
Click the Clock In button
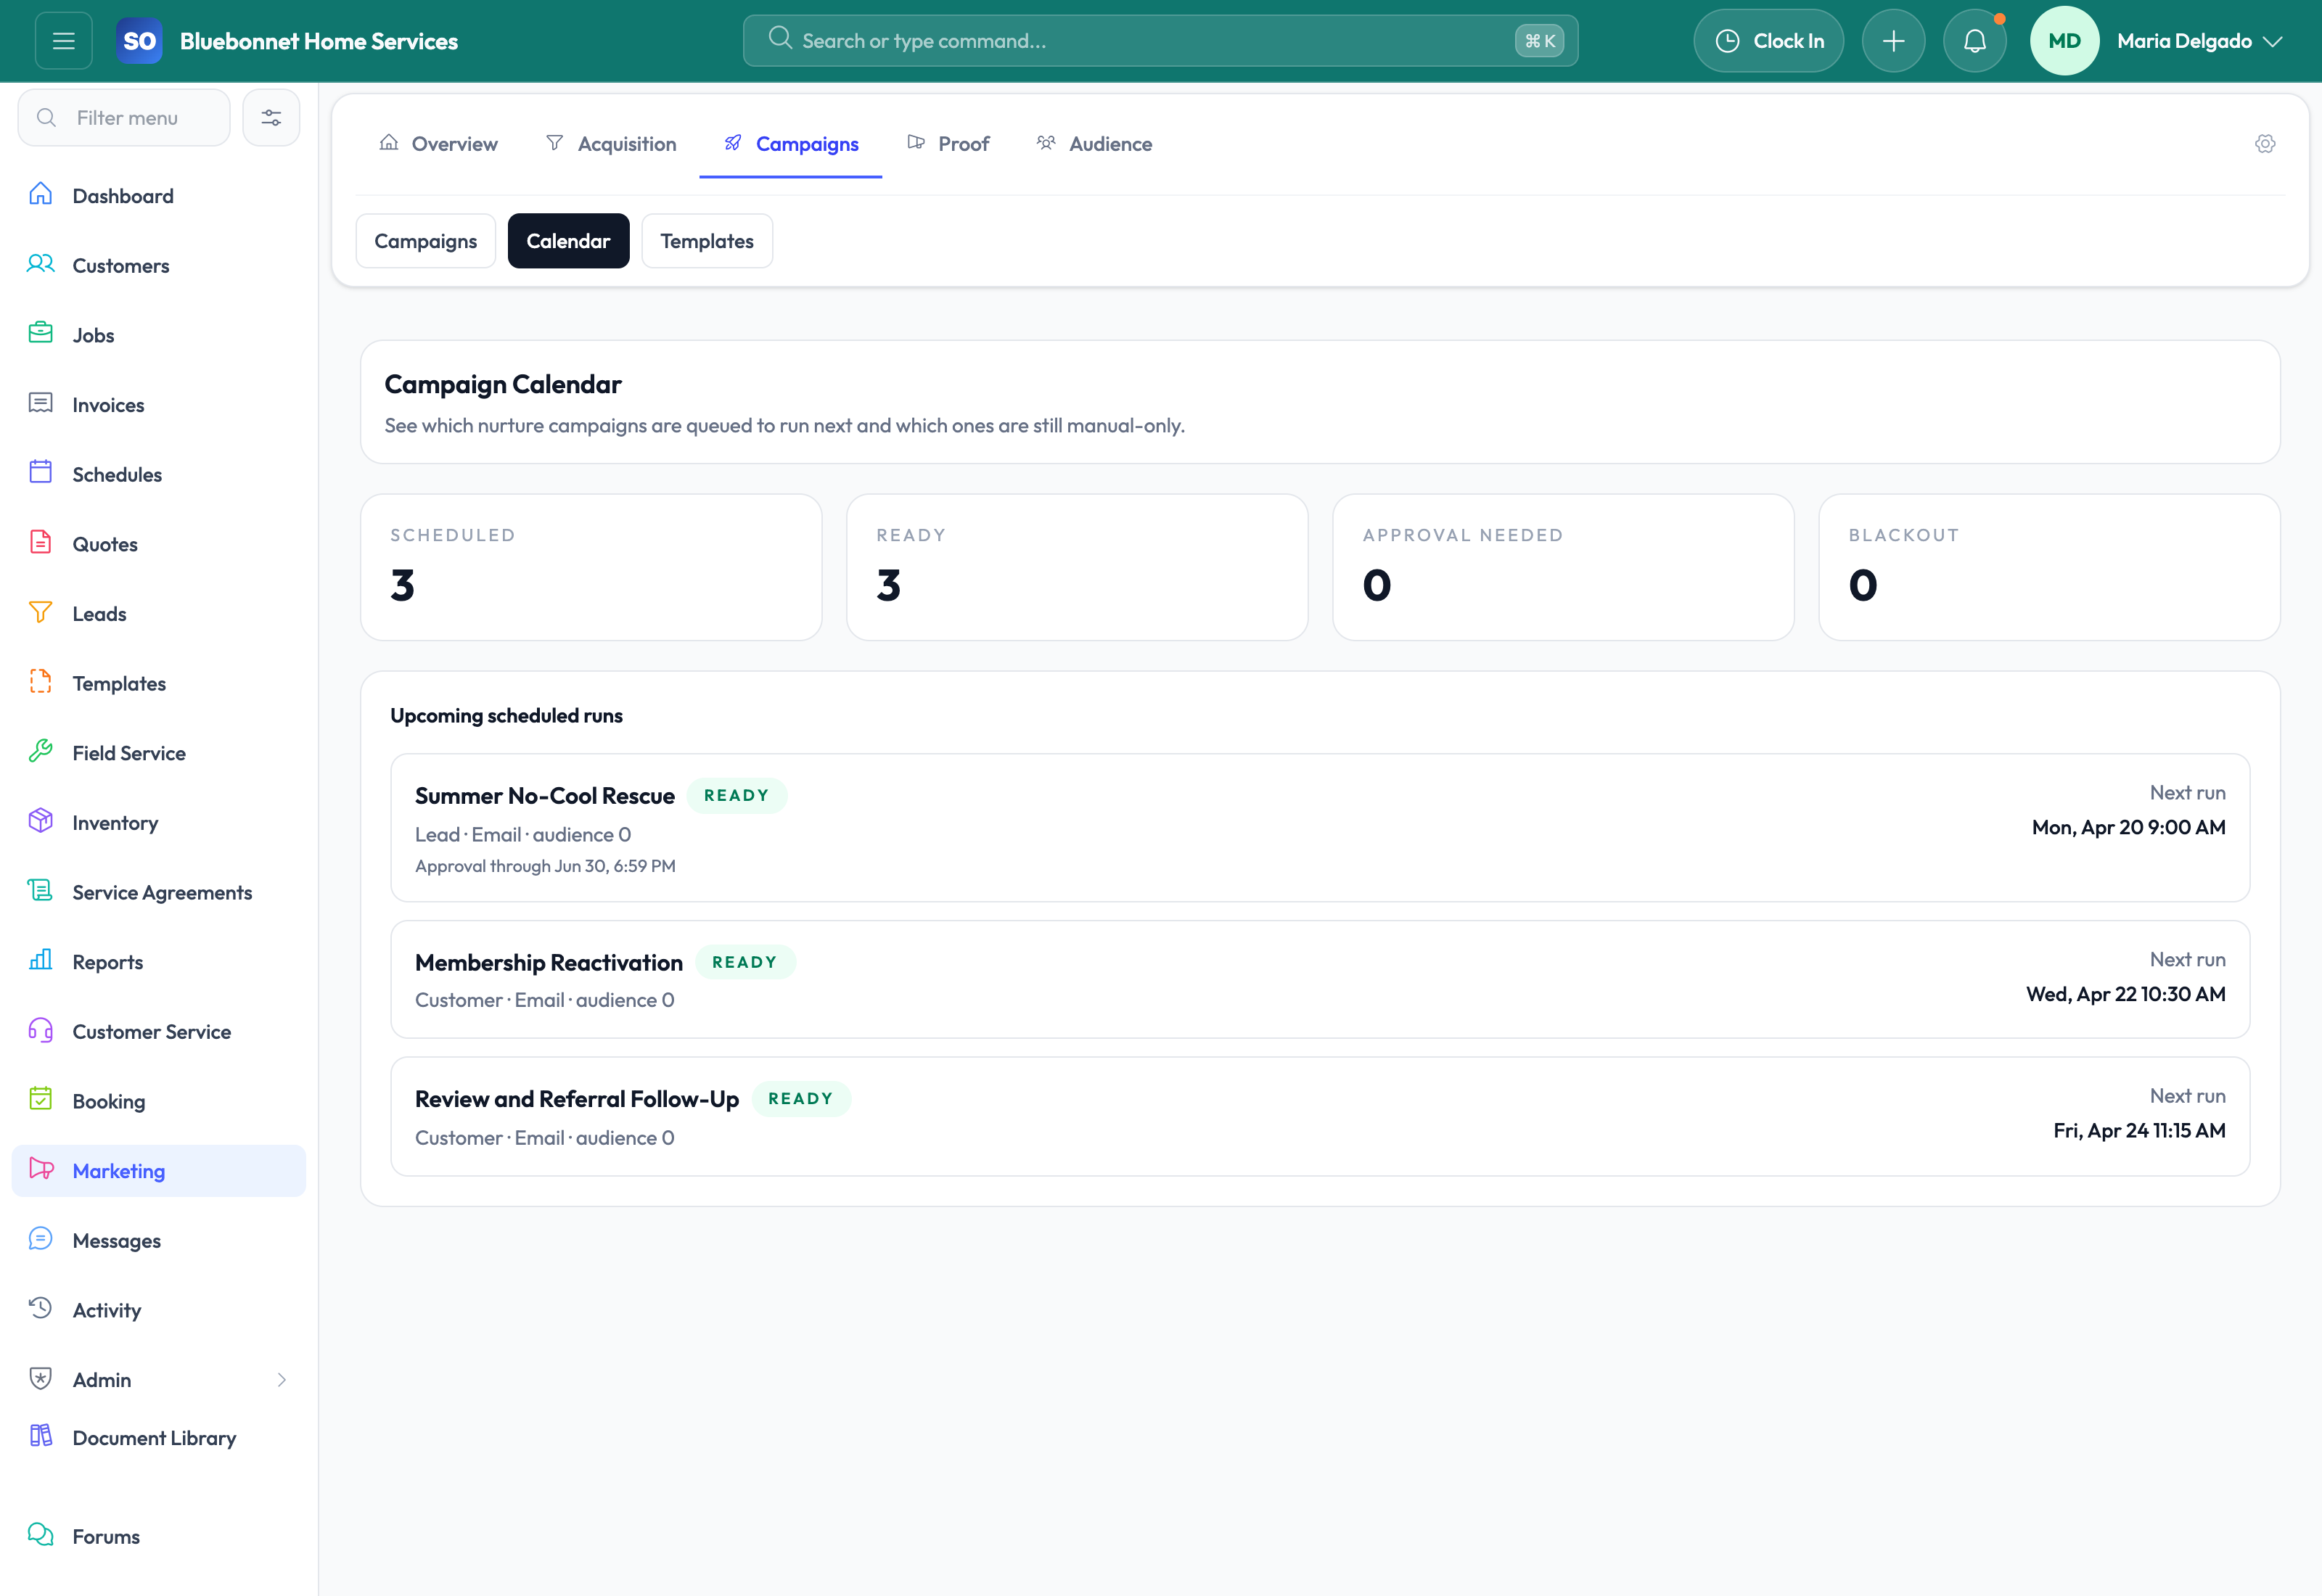[1768, 41]
